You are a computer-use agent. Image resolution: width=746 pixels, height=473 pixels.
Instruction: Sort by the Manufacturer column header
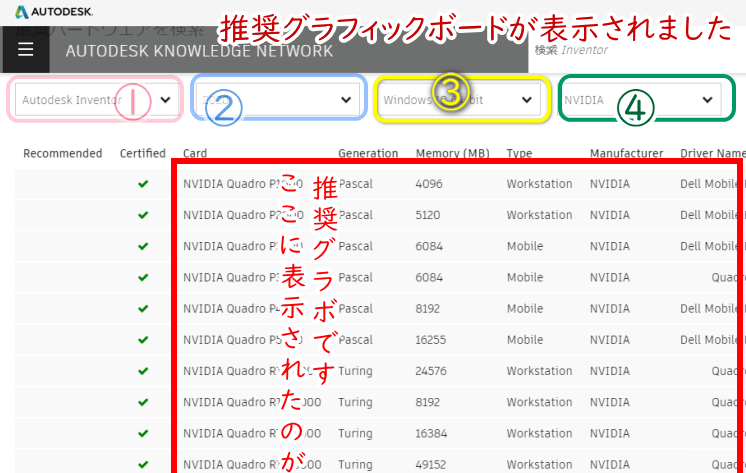(x=627, y=153)
